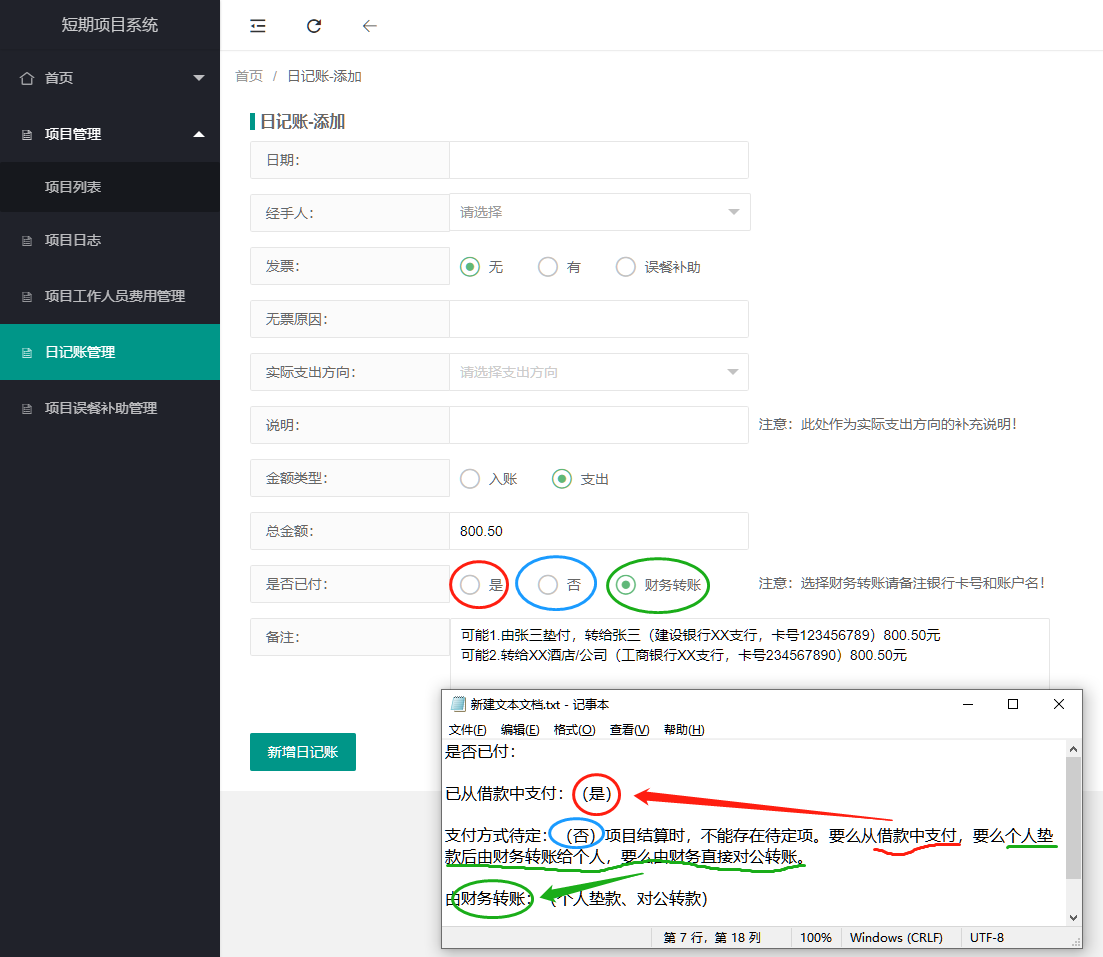Select 财务转账 for 是否已付
This screenshot has height=957, width=1103.
625,585
